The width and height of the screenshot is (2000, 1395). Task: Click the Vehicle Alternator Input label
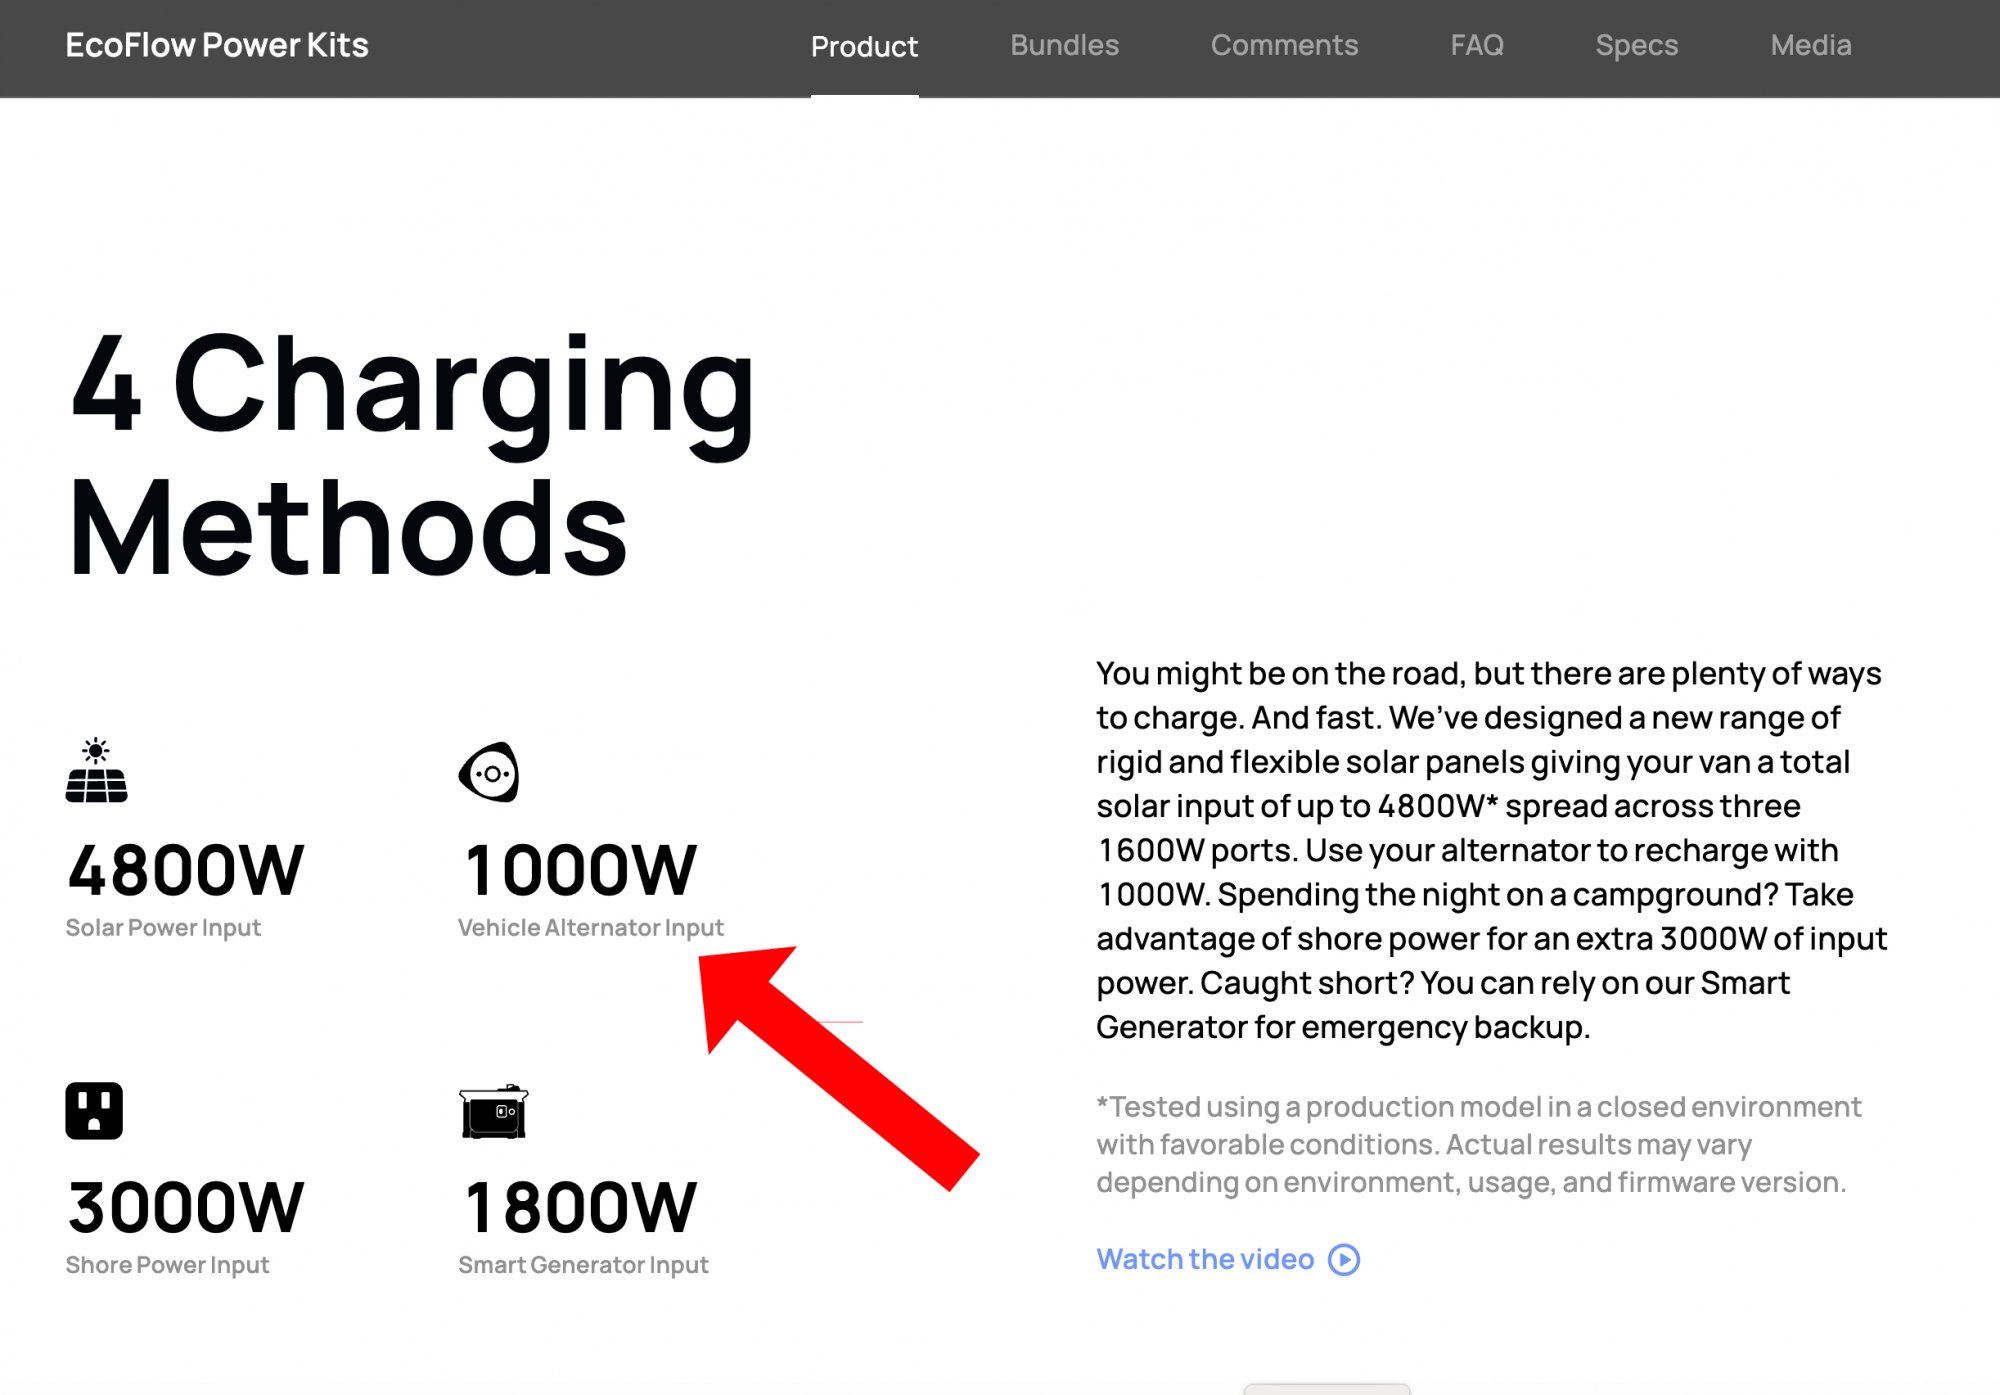590,928
